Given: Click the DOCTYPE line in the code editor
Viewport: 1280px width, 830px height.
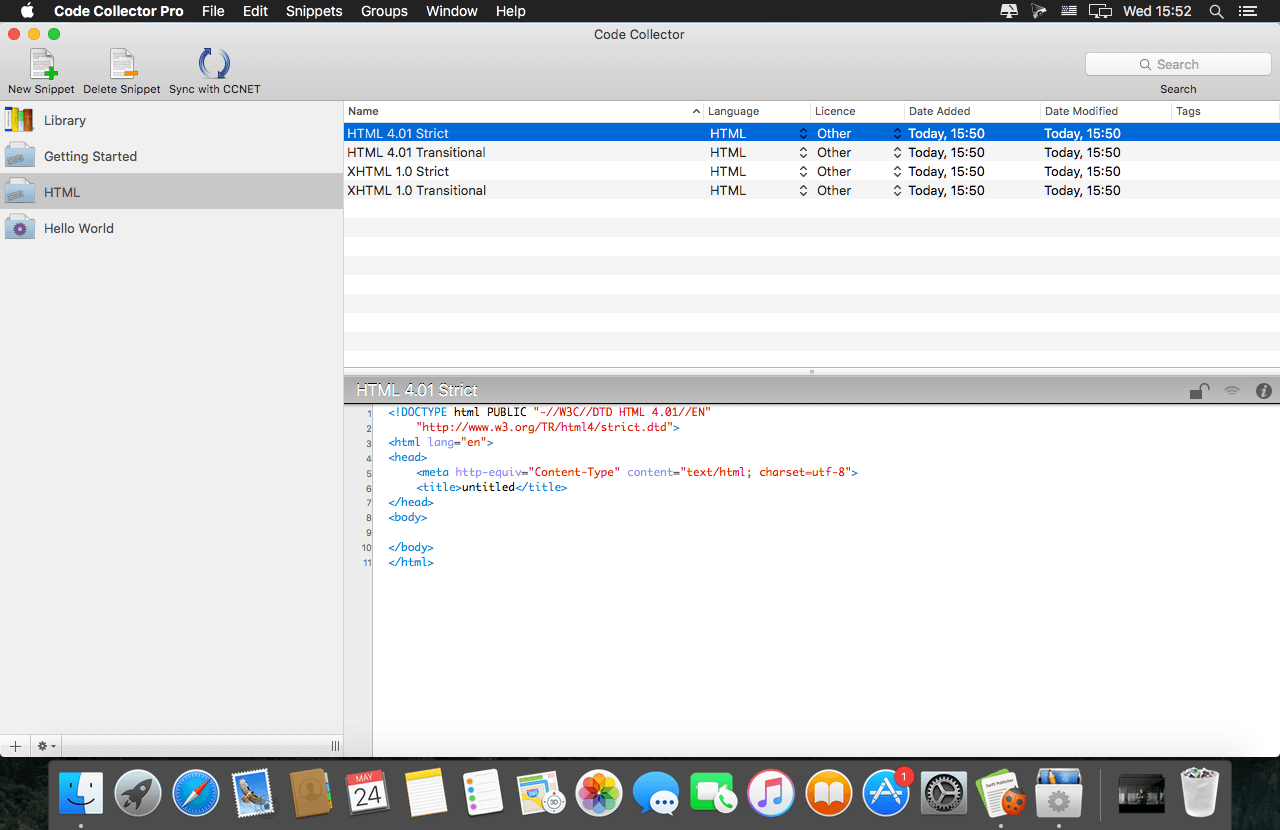Looking at the screenshot, I should [x=550, y=412].
